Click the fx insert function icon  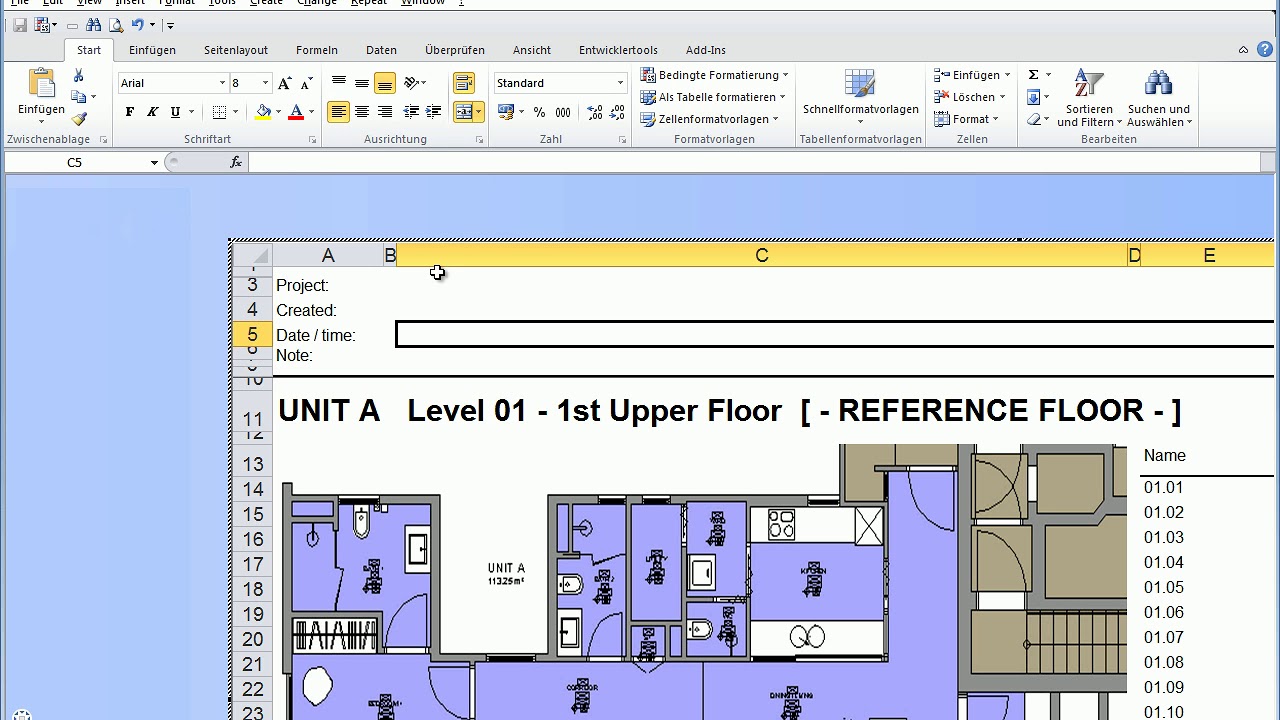(237, 162)
